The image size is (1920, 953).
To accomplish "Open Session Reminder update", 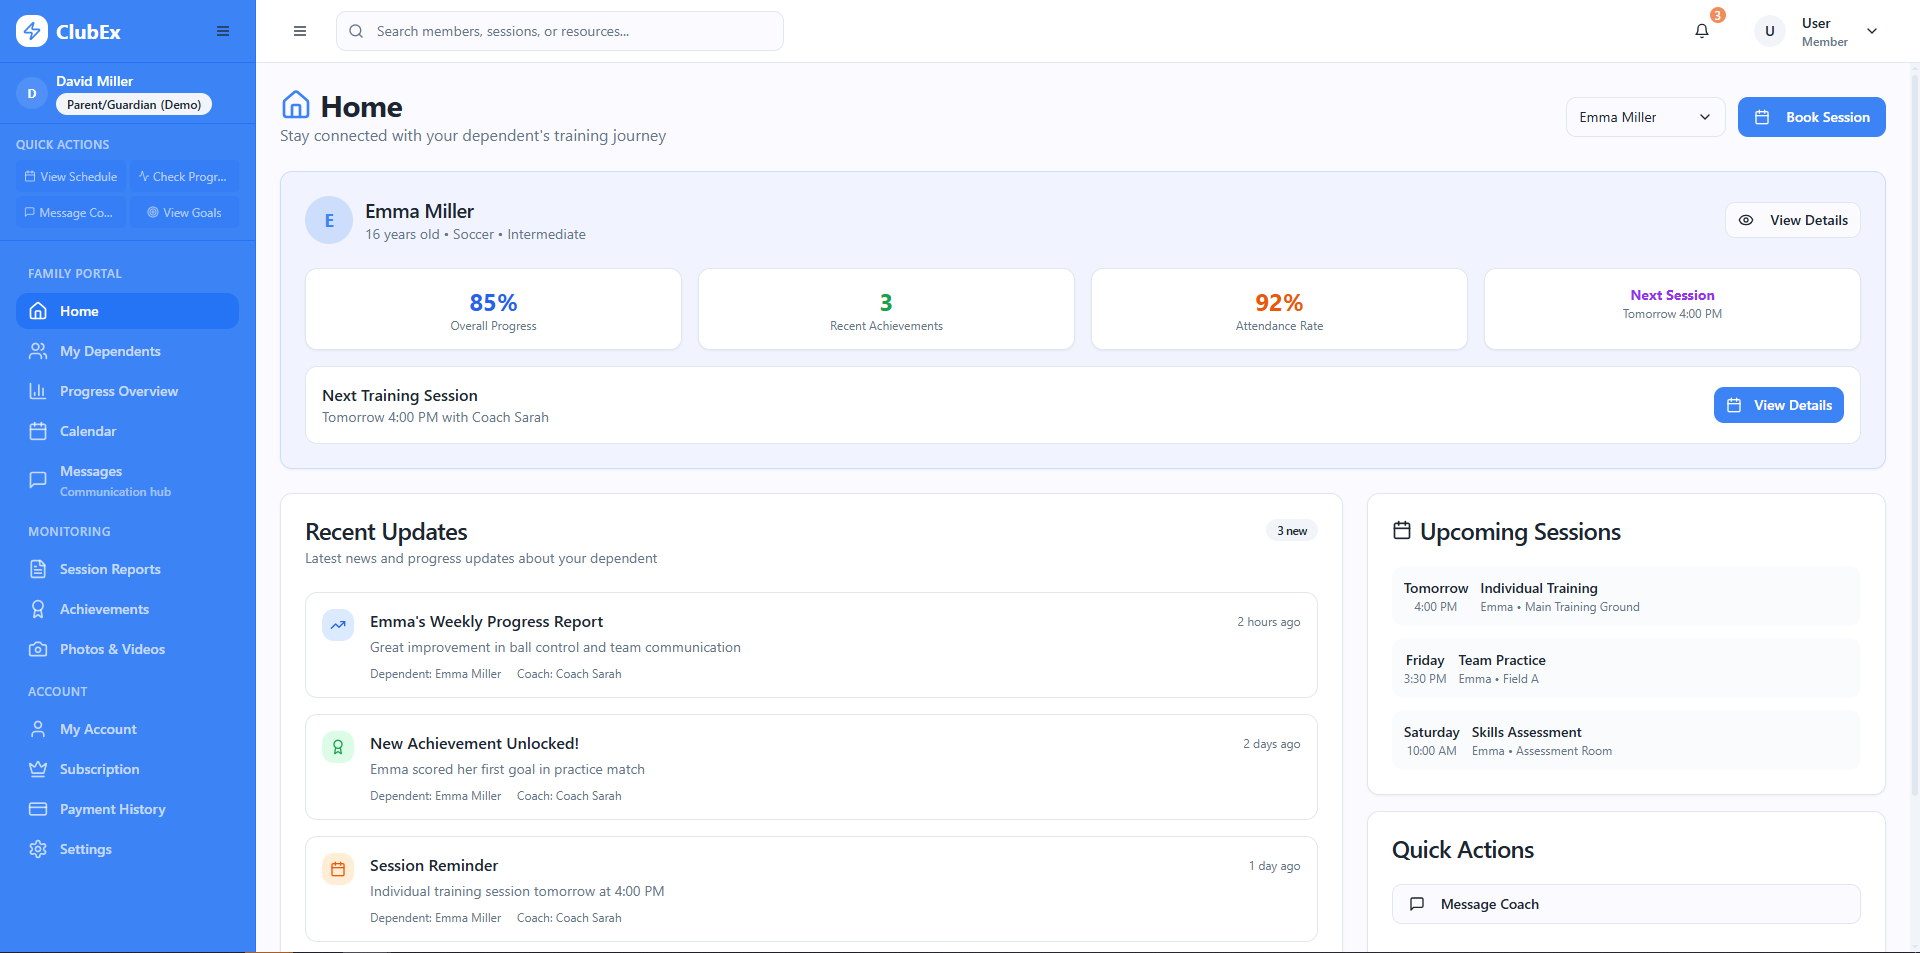I will click(x=811, y=889).
